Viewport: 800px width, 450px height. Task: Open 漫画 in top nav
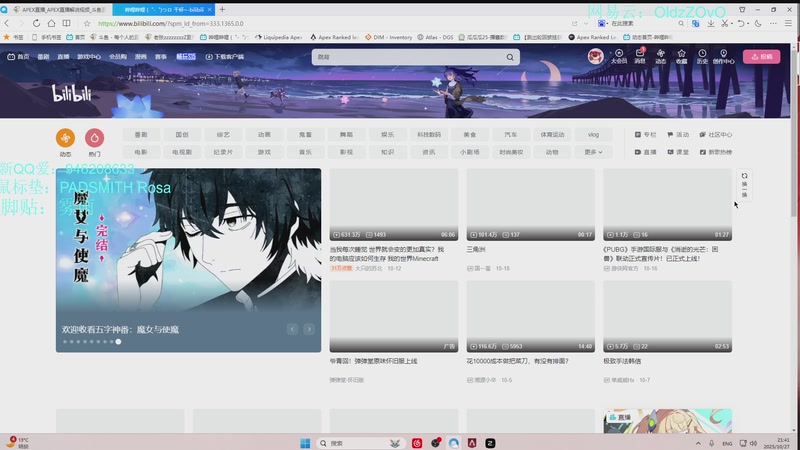(141, 57)
